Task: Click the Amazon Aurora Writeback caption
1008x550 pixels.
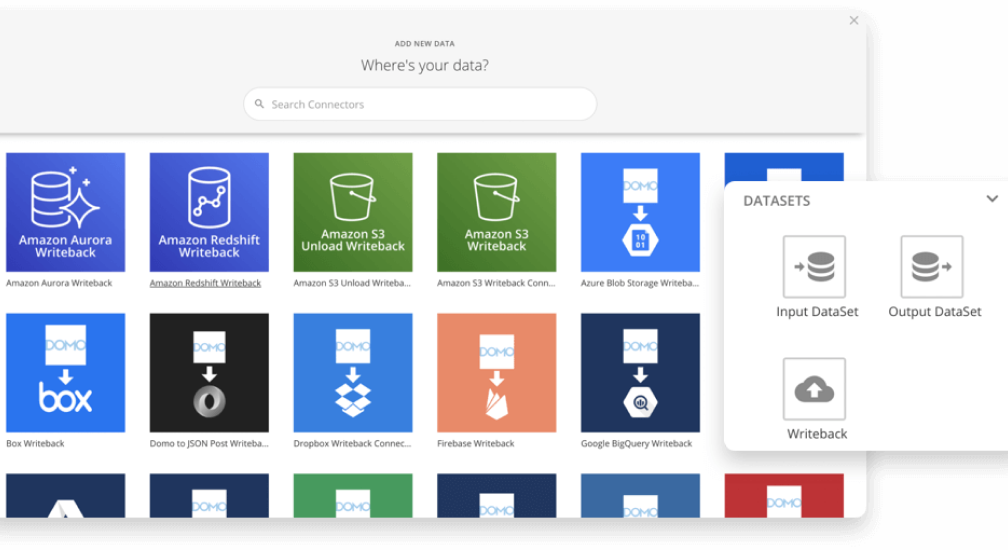Action: (x=59, y=283)
